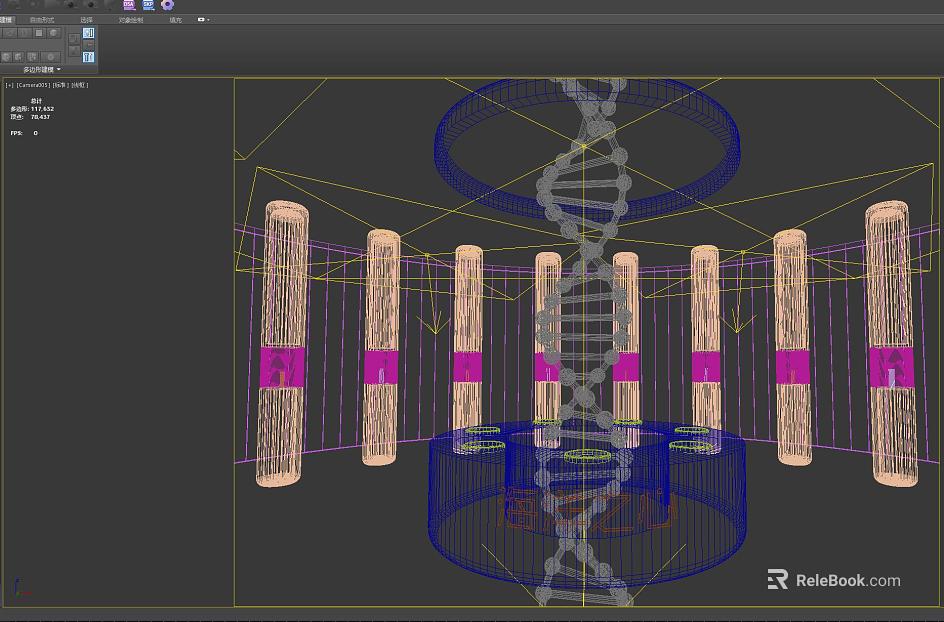The width and height of the screenshot is (944, 622).
Task: Click the pink DSA plugin icon
Action: tap(129, 5)
